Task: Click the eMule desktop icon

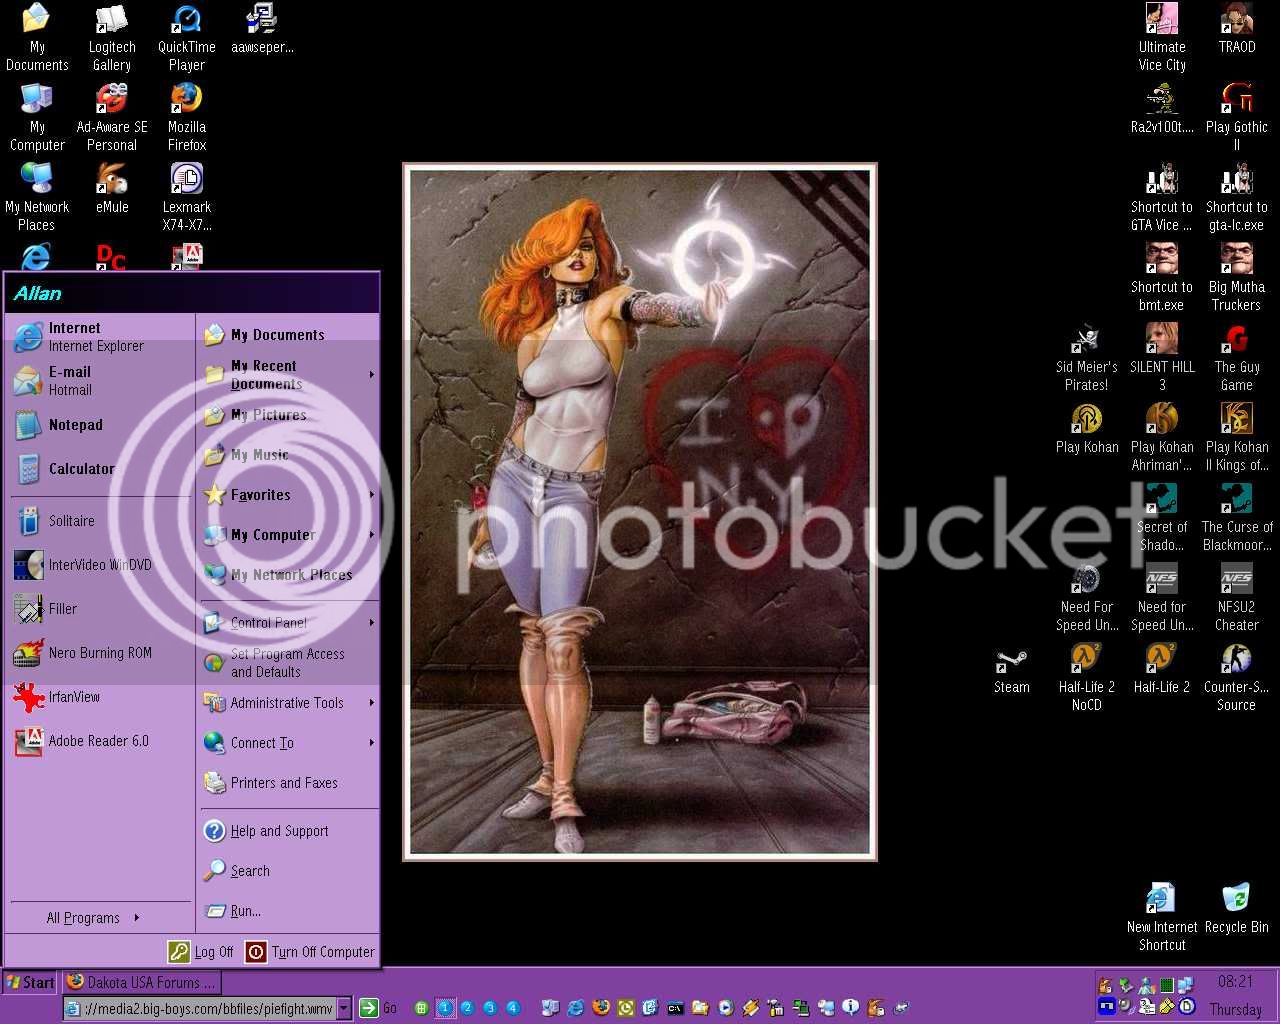Action: pos(112,189)
